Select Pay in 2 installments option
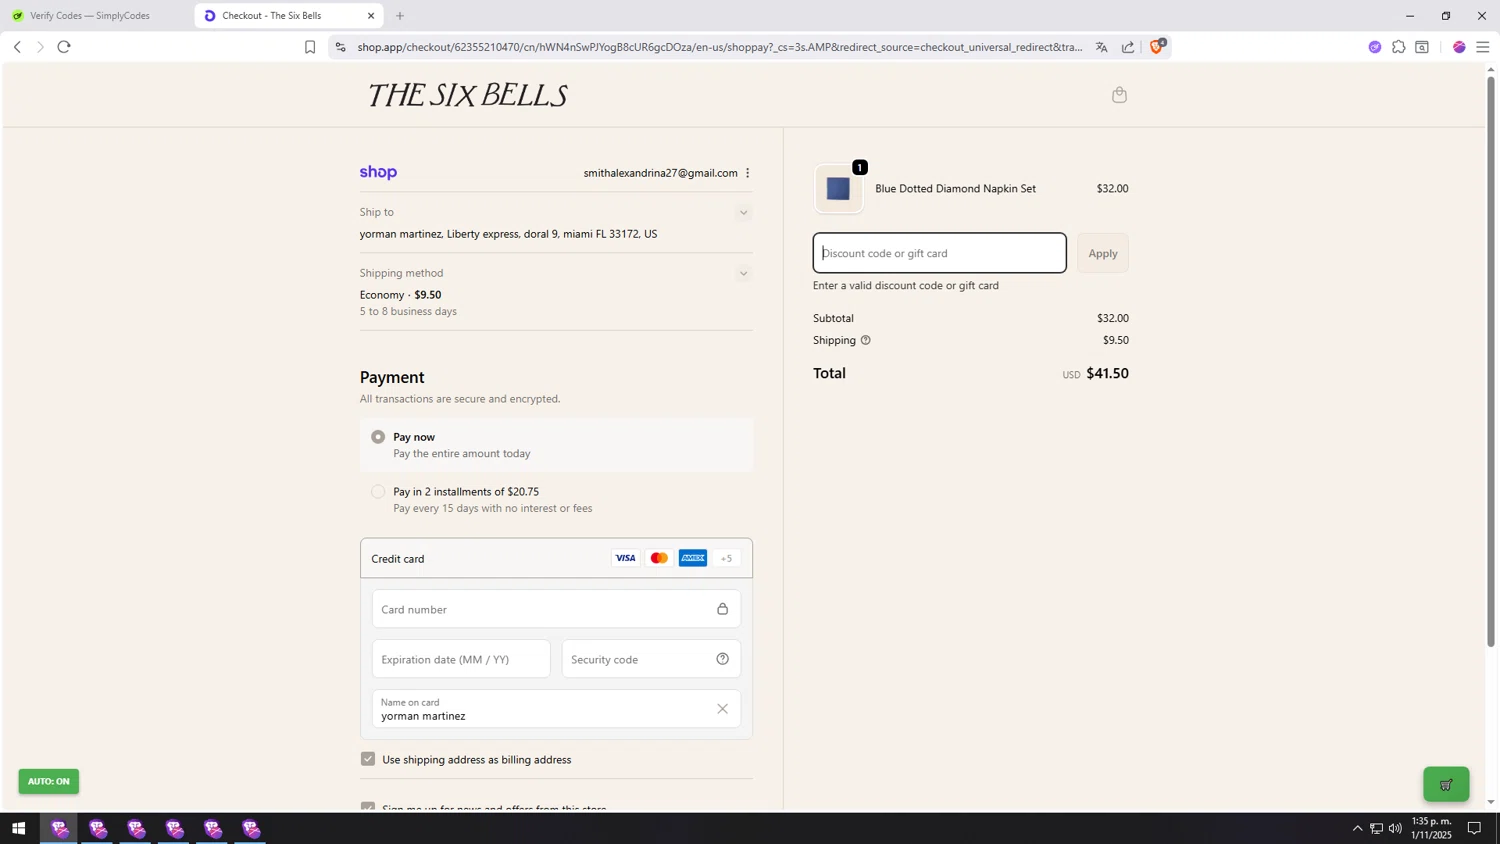This screenshot has height=844, width=1500. (378, 492)
